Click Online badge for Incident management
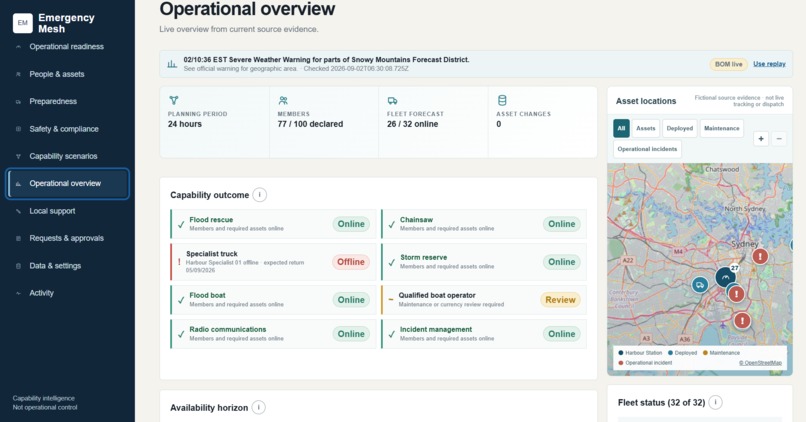Viewport: 806px width, 422px height. coord(561,334)
